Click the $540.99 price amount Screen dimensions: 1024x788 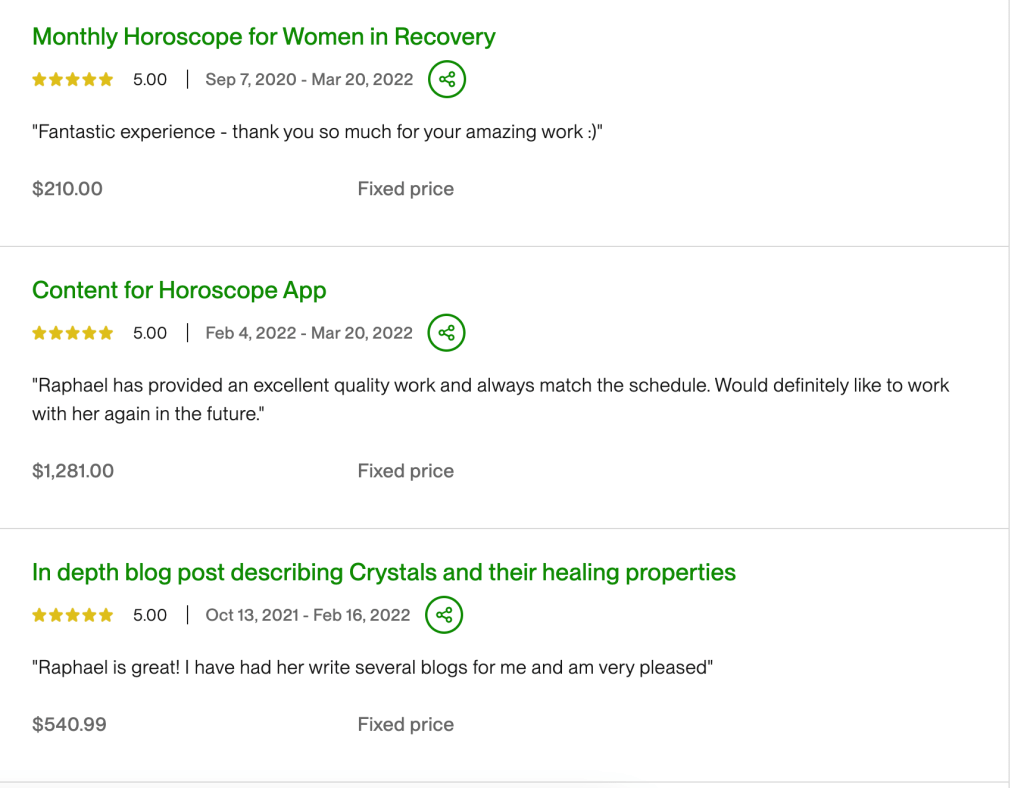click(x=69, y=725)
